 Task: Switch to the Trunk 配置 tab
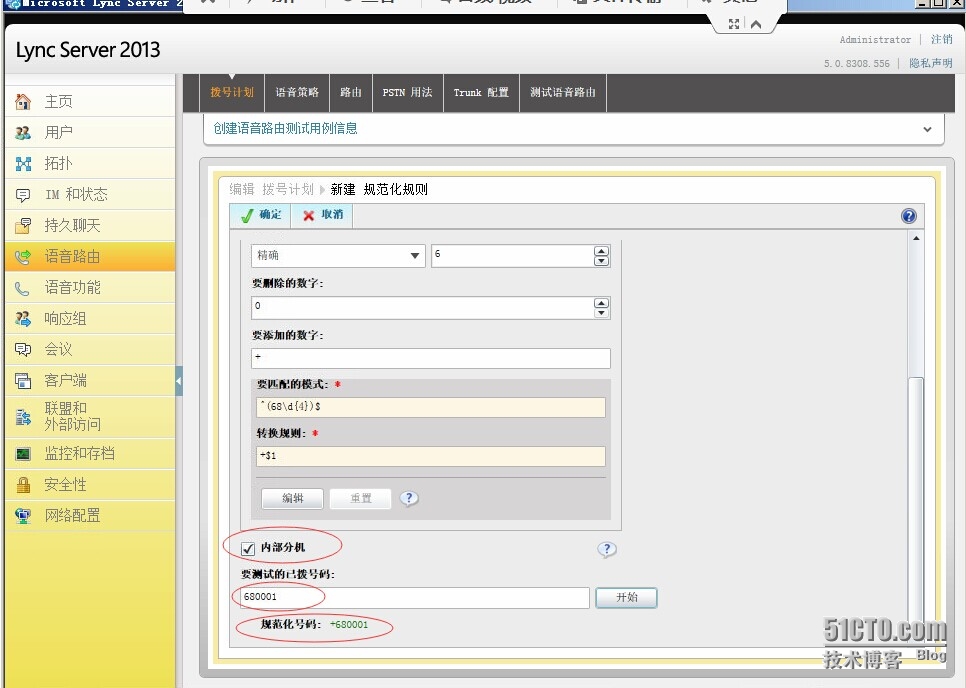click(x=481, y=92)
